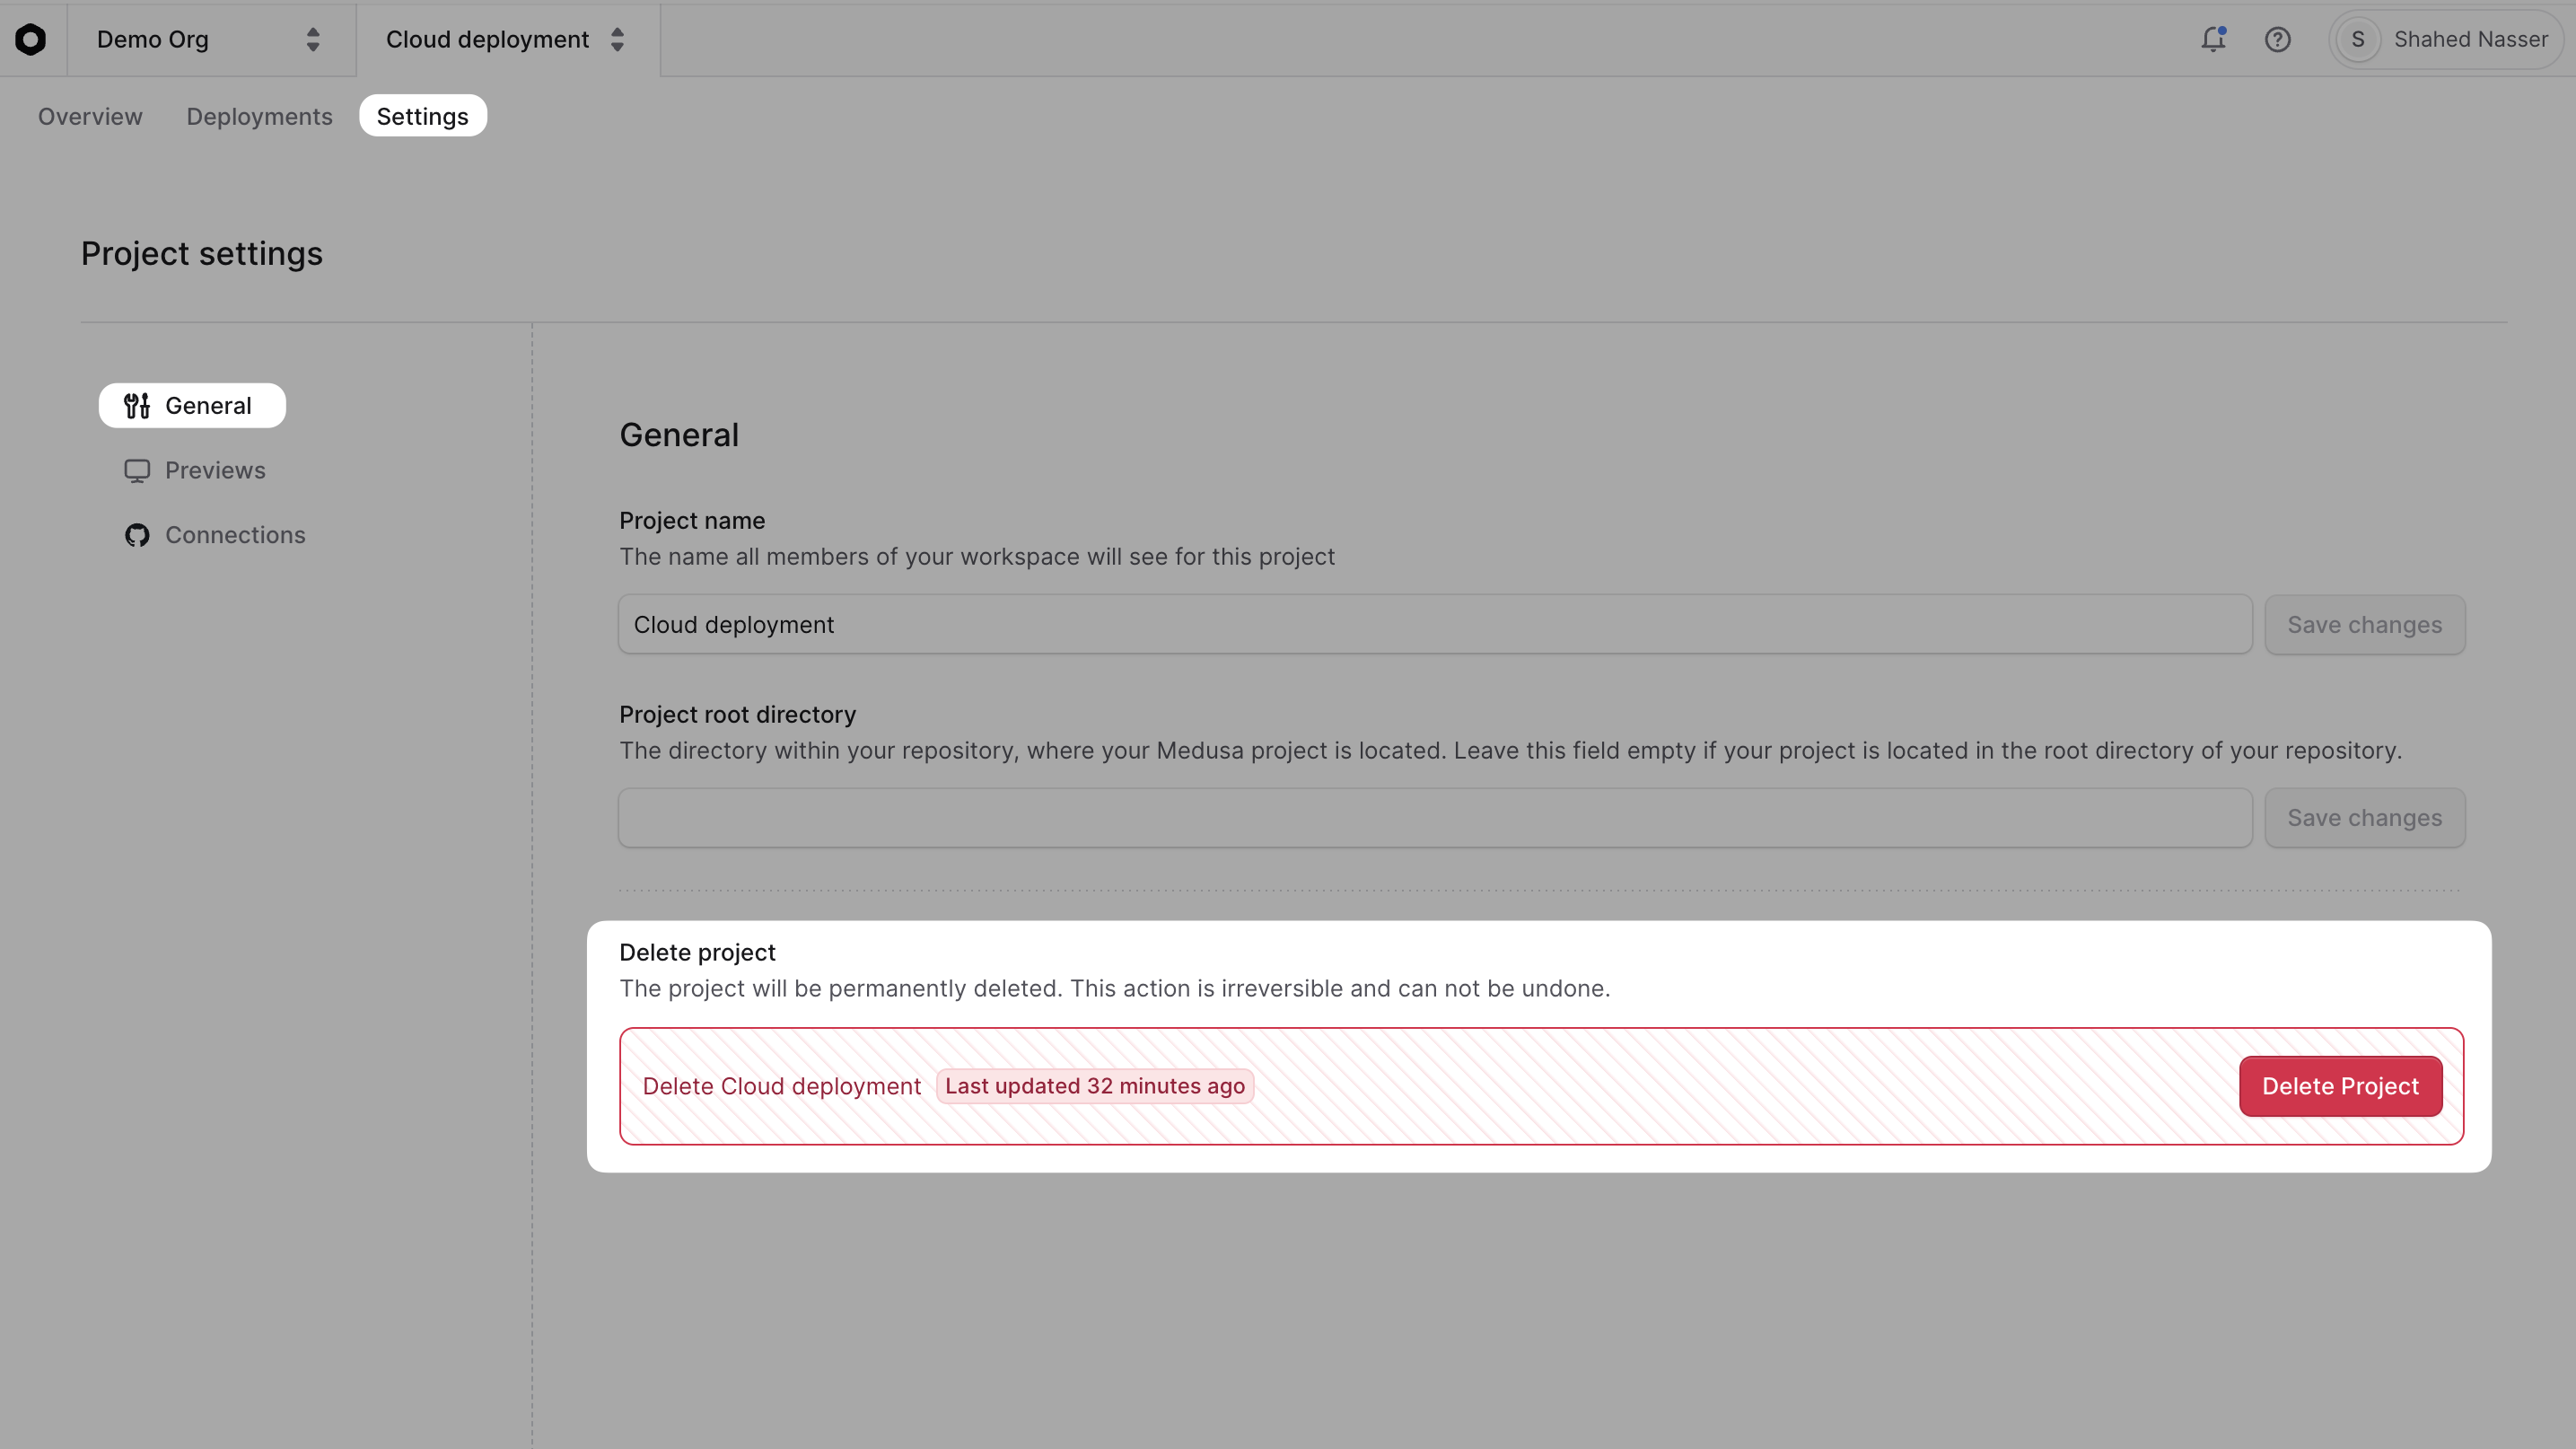Click the GitHub icon beside Connections
2576x1449 pixels.
point(137,535)
